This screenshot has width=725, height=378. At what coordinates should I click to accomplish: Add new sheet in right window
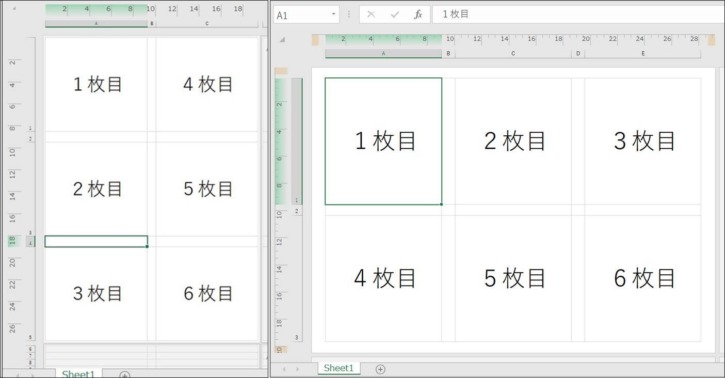(380, 369)
